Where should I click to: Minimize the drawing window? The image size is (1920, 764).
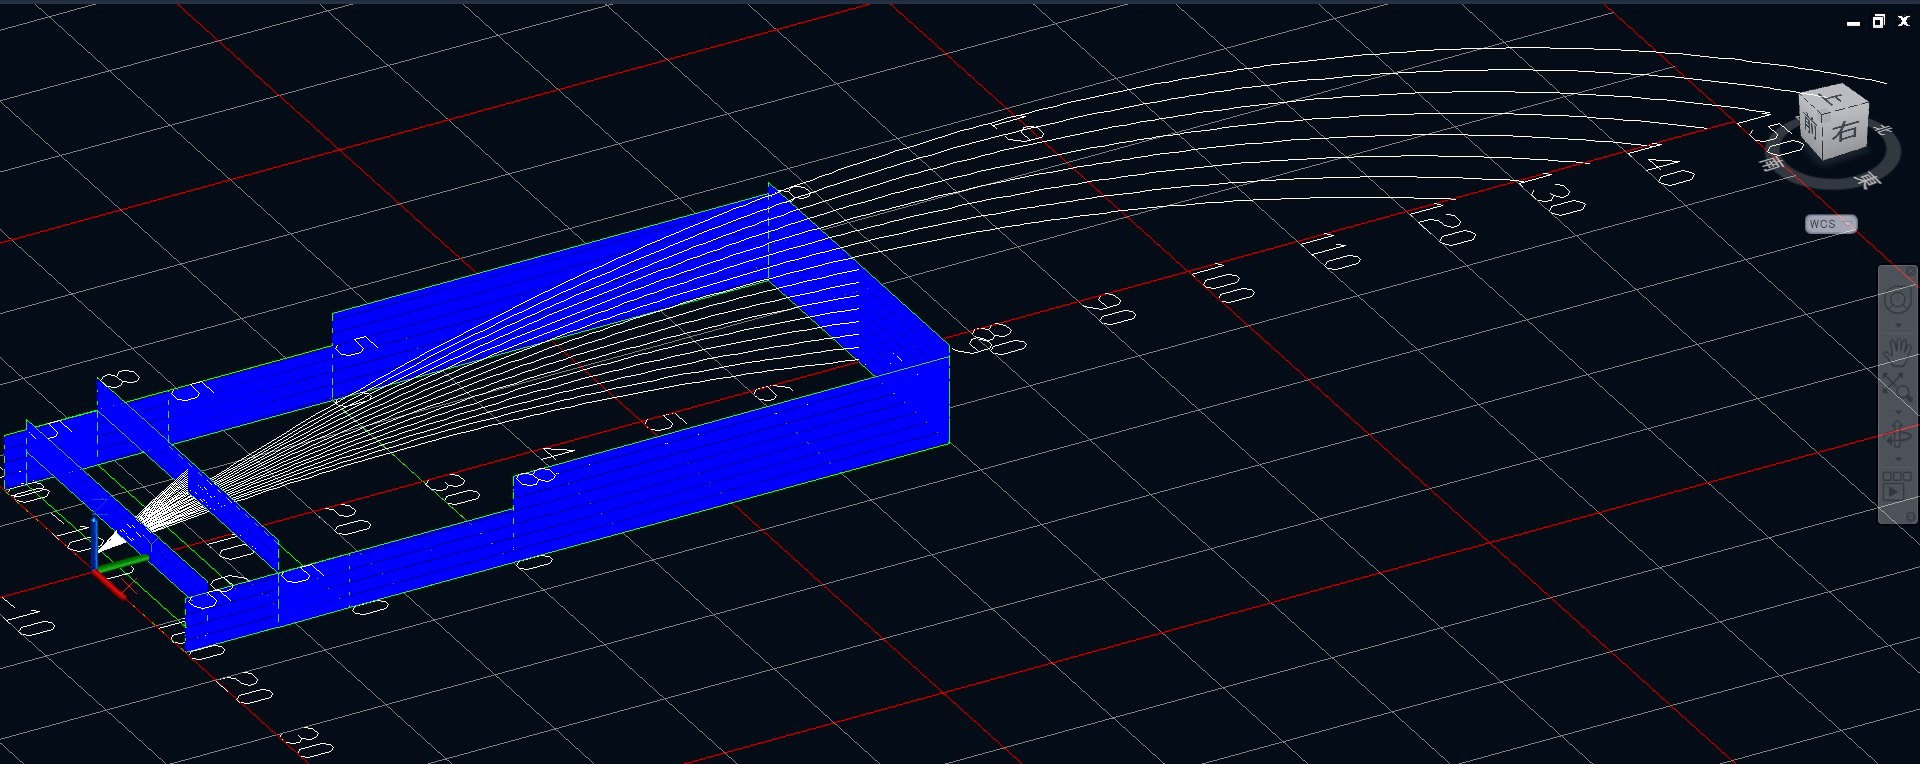pyautogui.click(x=1853, y=21)
